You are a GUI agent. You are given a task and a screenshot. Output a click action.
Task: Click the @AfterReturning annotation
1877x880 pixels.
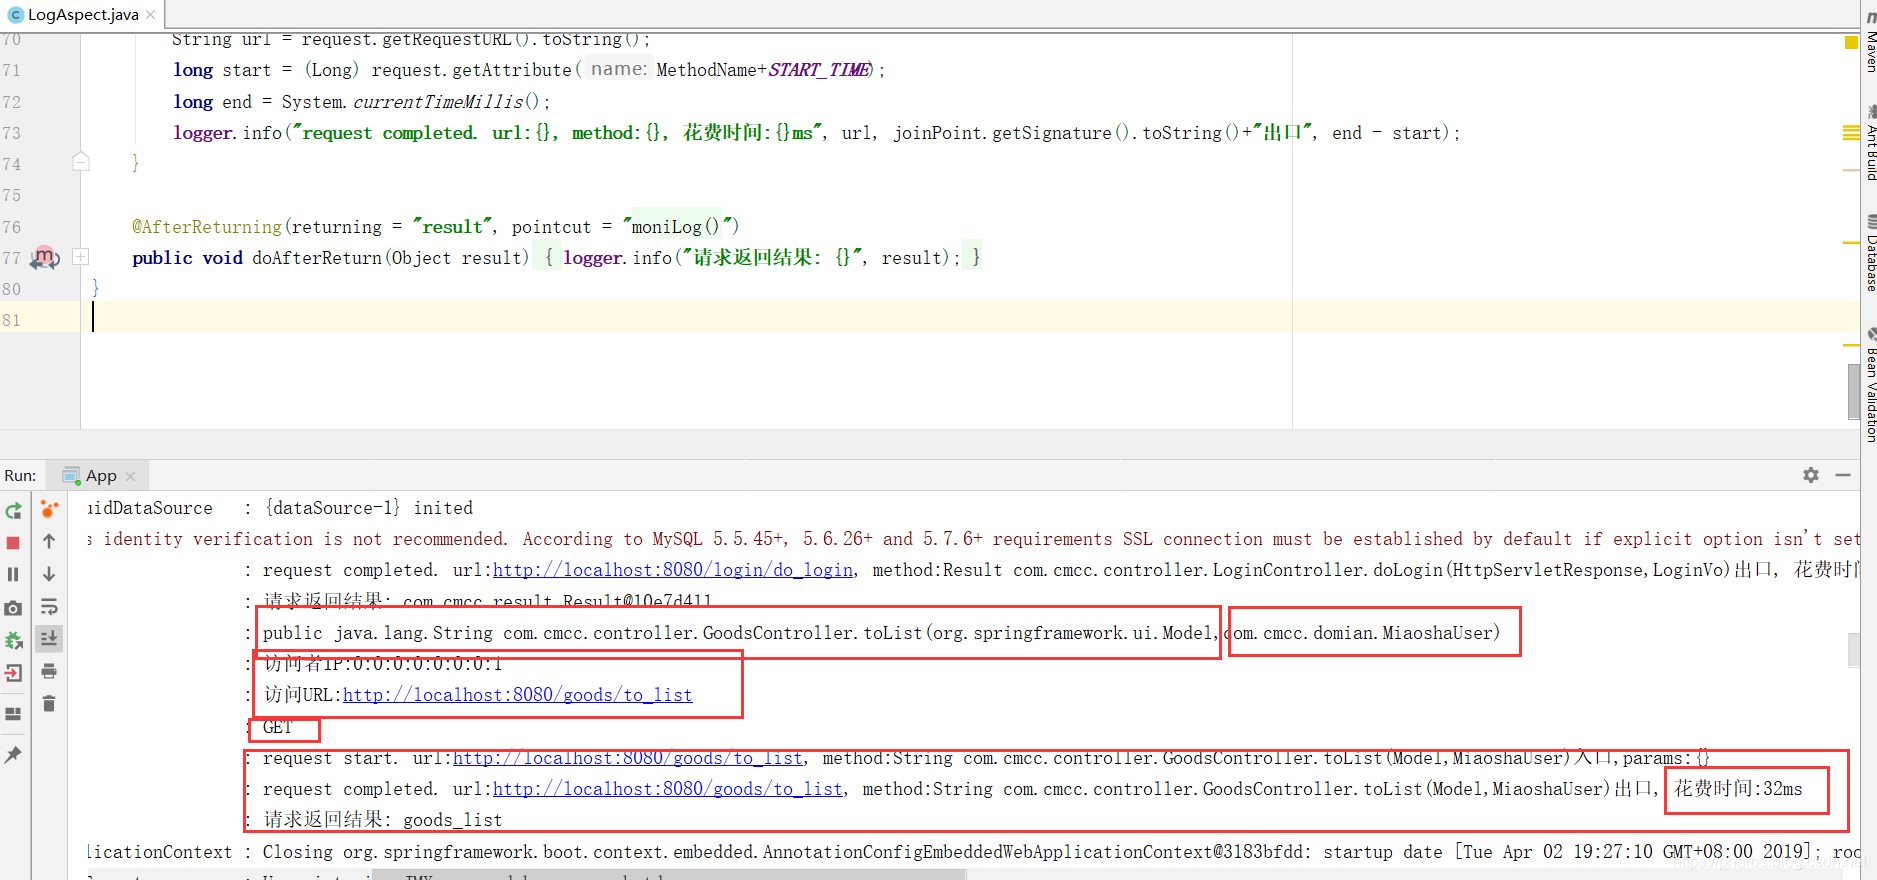207,227
